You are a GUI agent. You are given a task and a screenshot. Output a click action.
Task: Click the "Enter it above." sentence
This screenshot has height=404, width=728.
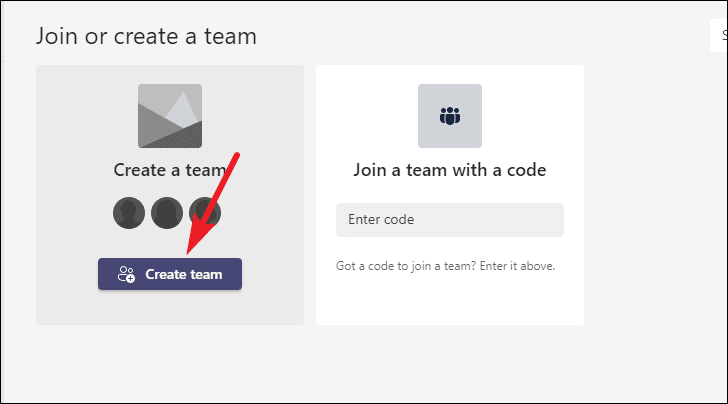517,266
